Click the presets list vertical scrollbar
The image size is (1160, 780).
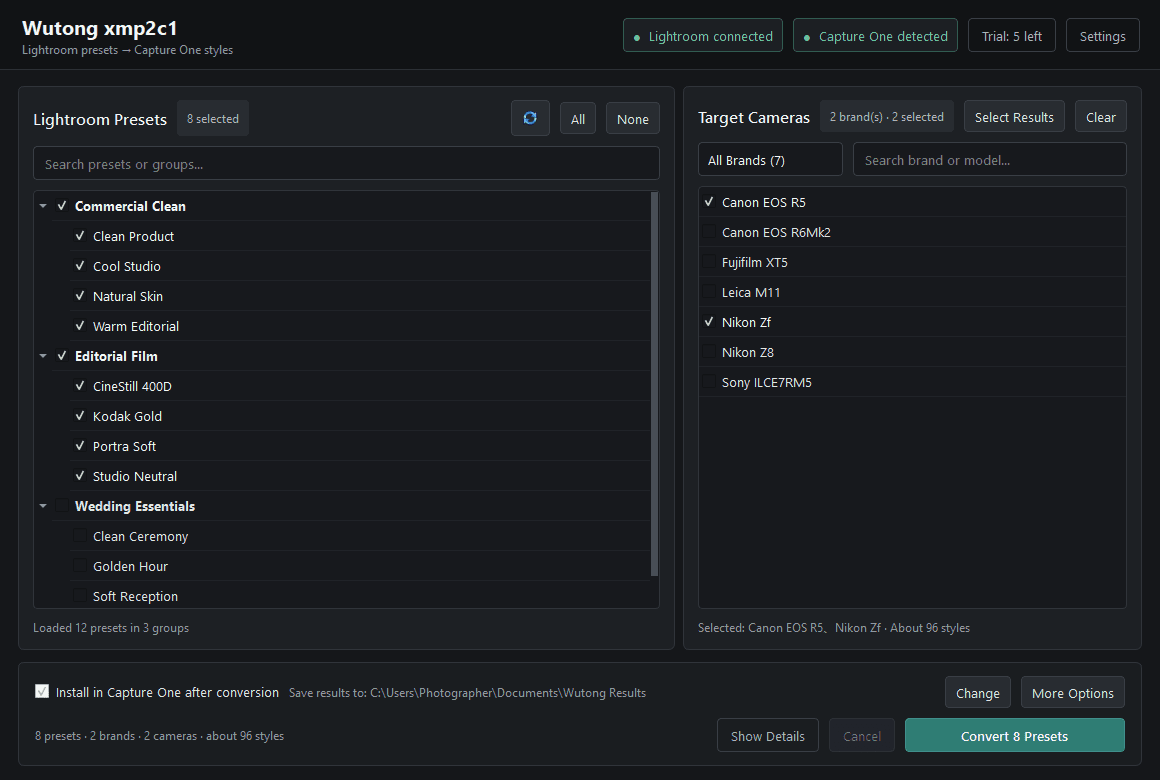[654, 383]
